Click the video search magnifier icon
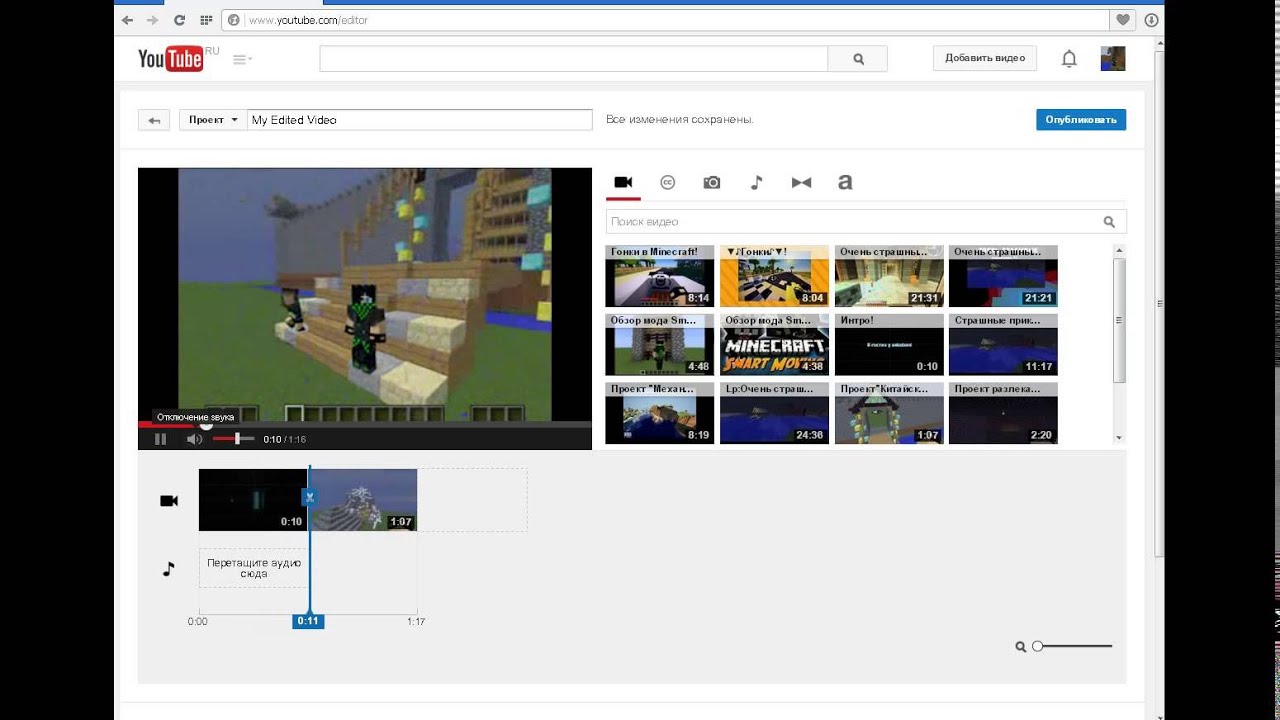 tap(1109, 222)
